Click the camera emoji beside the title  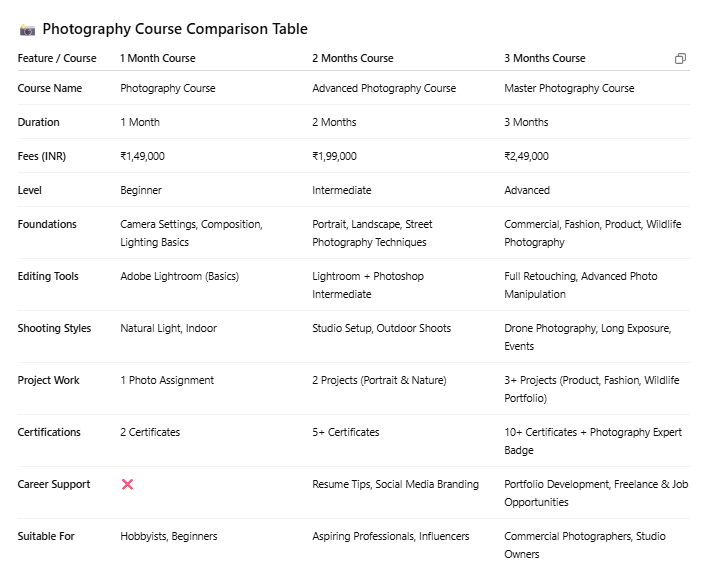click(x=27, y=30)
